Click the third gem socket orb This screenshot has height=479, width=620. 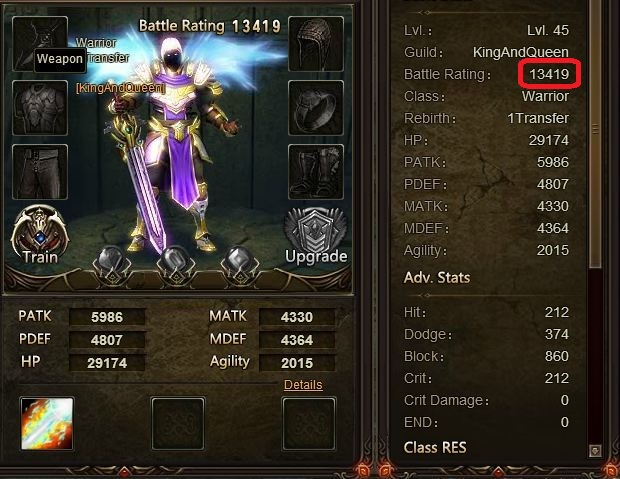coord(240,264)
